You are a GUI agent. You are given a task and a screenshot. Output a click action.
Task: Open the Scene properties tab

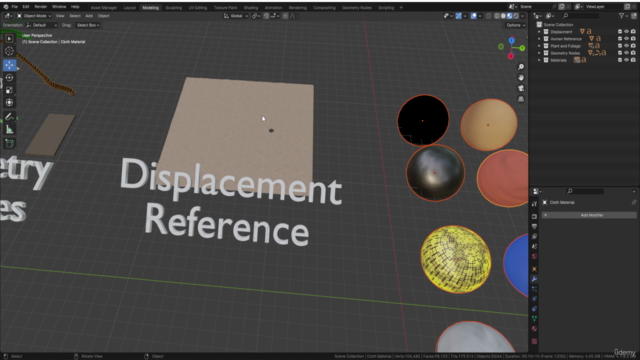coord(534,247)
